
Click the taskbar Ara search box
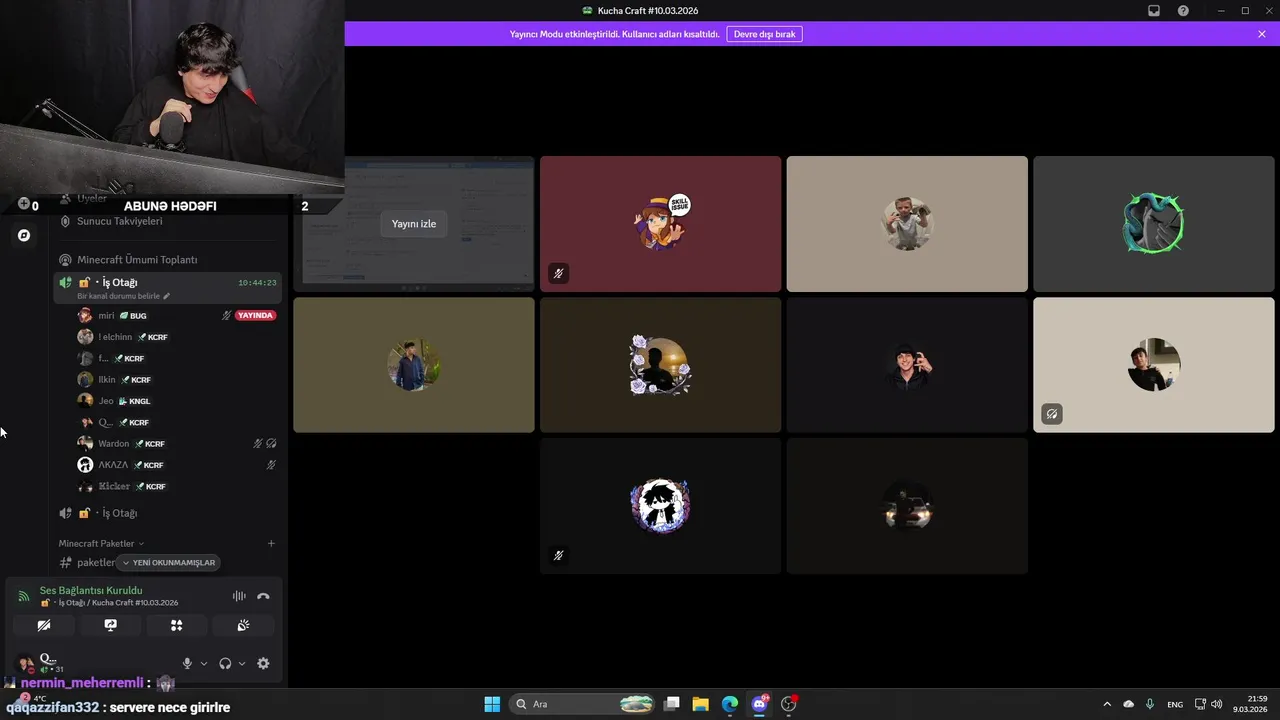pos(584,704)
